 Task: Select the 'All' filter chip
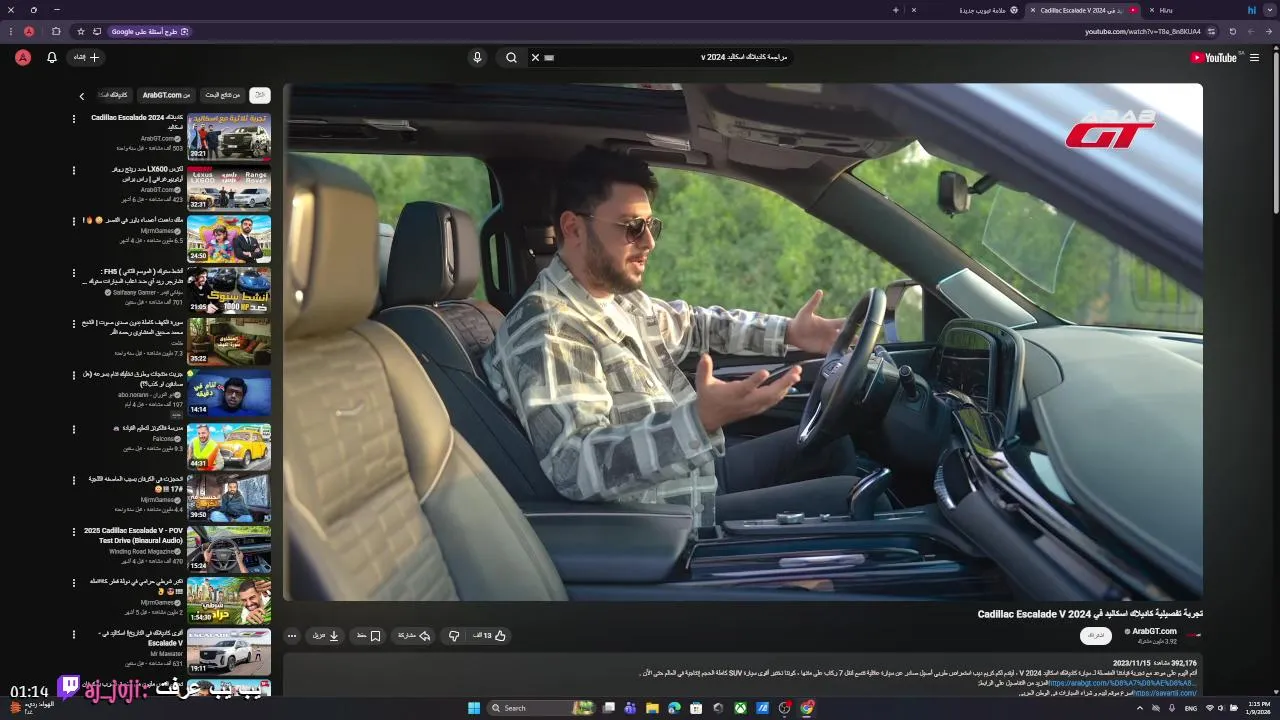tap(259, 95)
